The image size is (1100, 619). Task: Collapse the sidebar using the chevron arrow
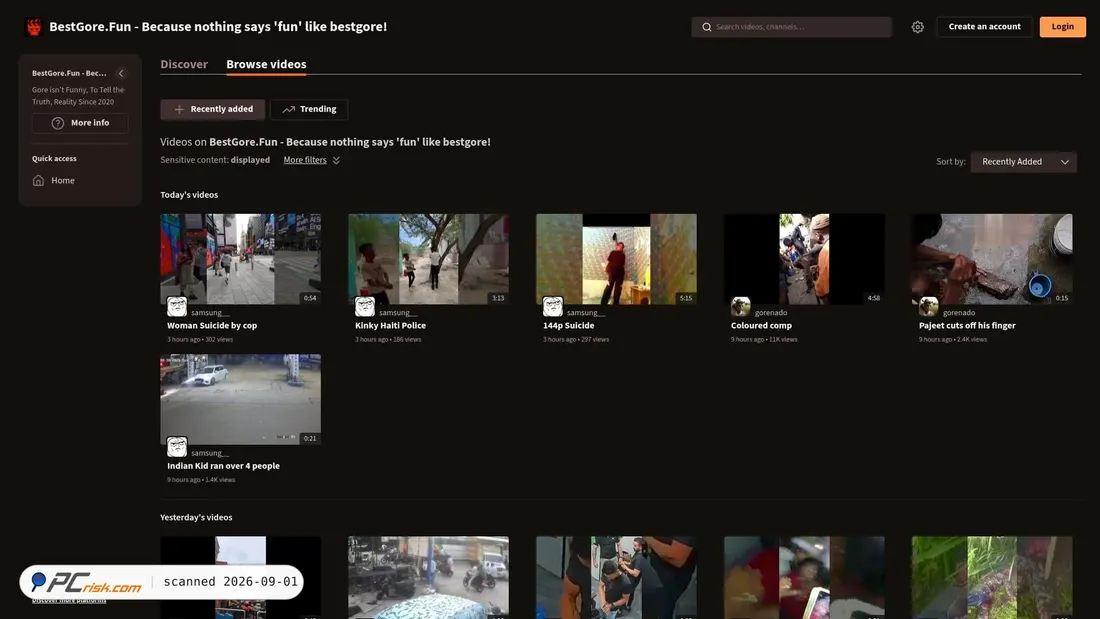[121, 73]
